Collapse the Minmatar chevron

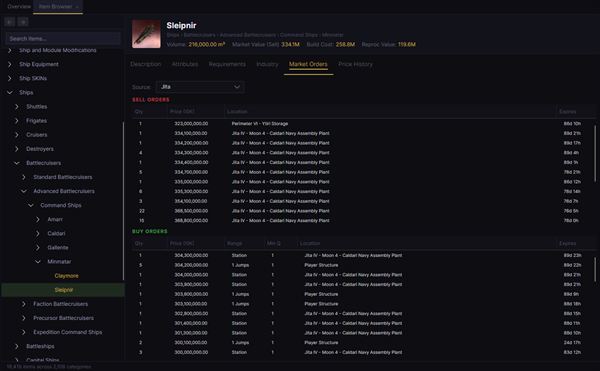click(x=38, y=262)
